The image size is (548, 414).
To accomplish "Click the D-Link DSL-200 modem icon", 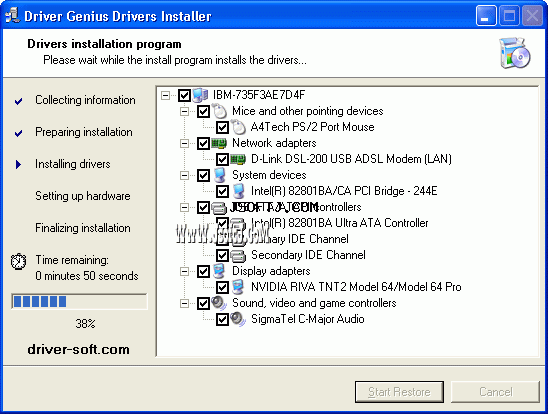I will (x=238, y=159).
